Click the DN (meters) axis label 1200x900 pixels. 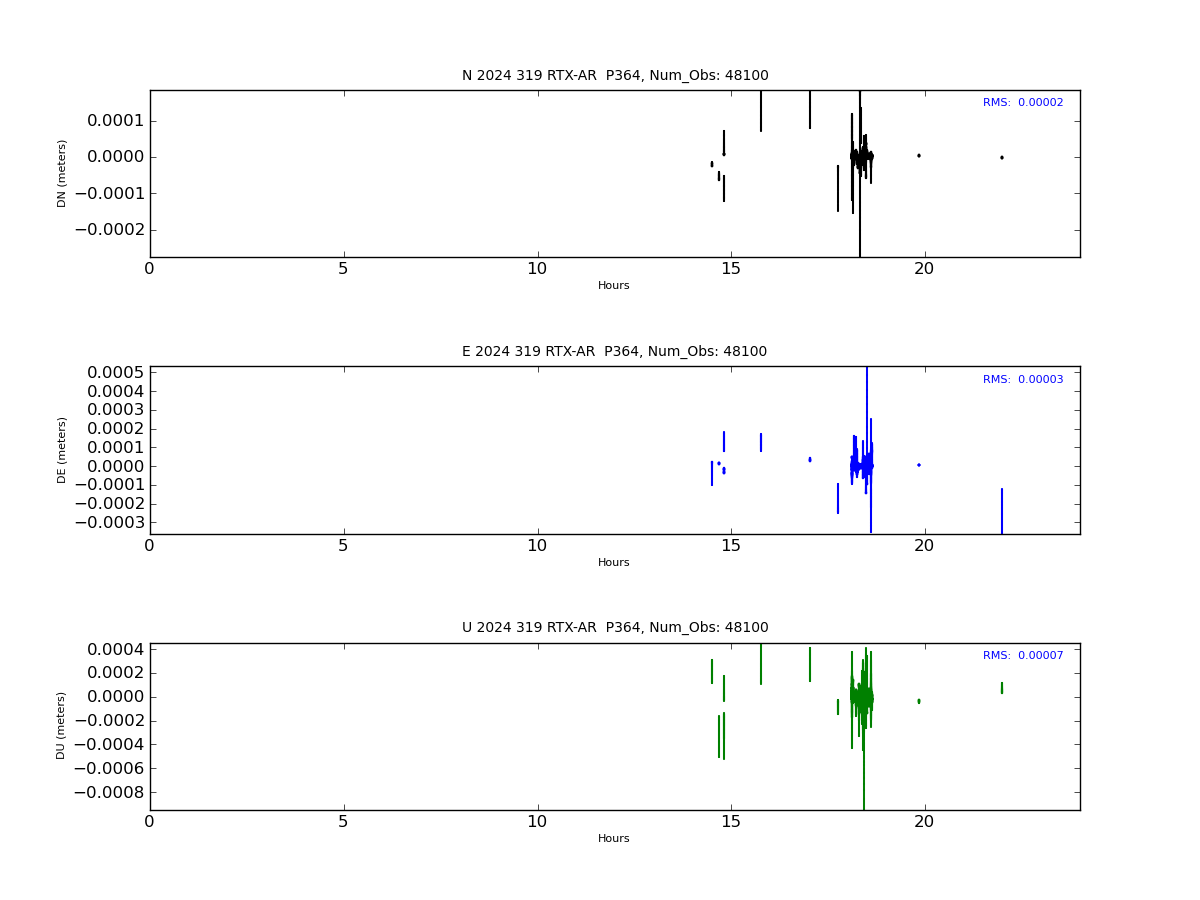(x=62, y=173)
